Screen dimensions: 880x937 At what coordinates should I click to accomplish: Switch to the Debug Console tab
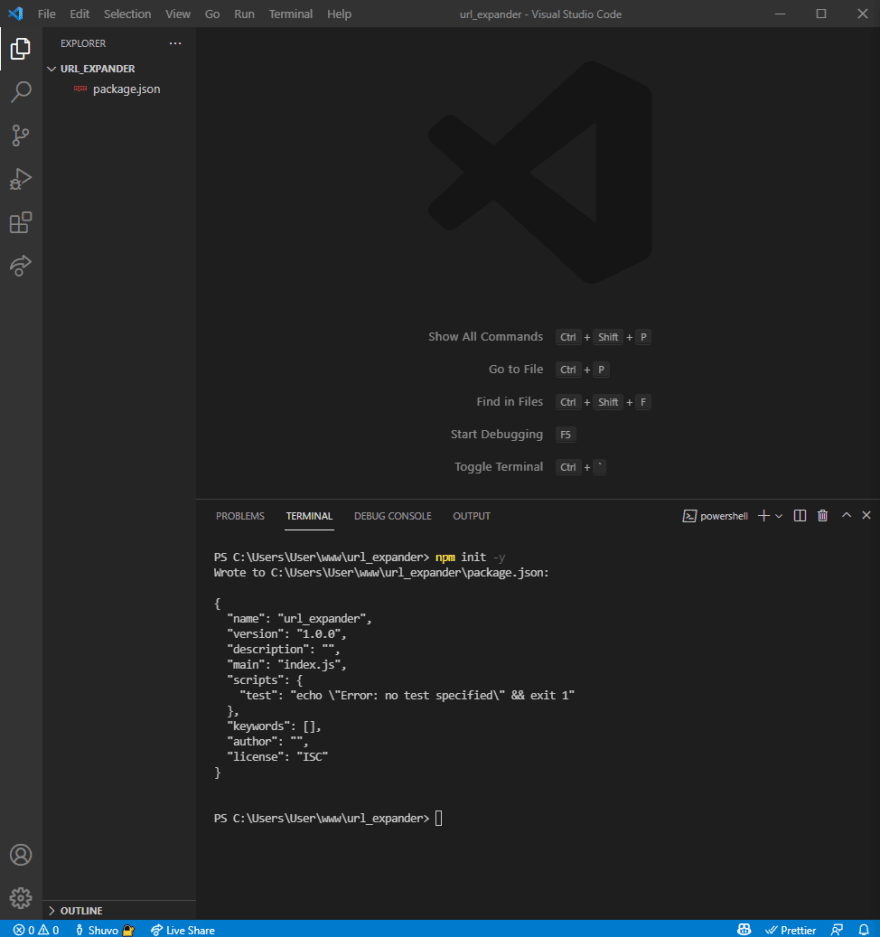click(x=393, y=516)
